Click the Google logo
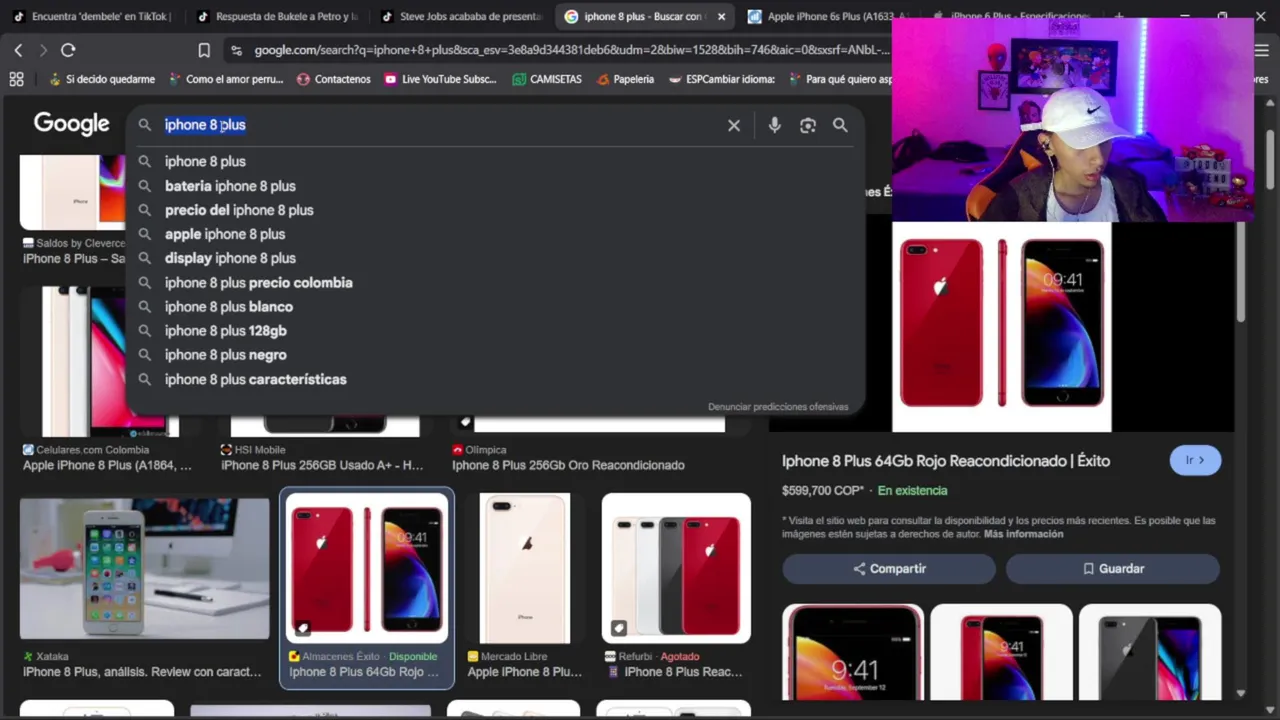Viewport: 1280px width, 720px height. pyautogui.click(x=71, y=123)
